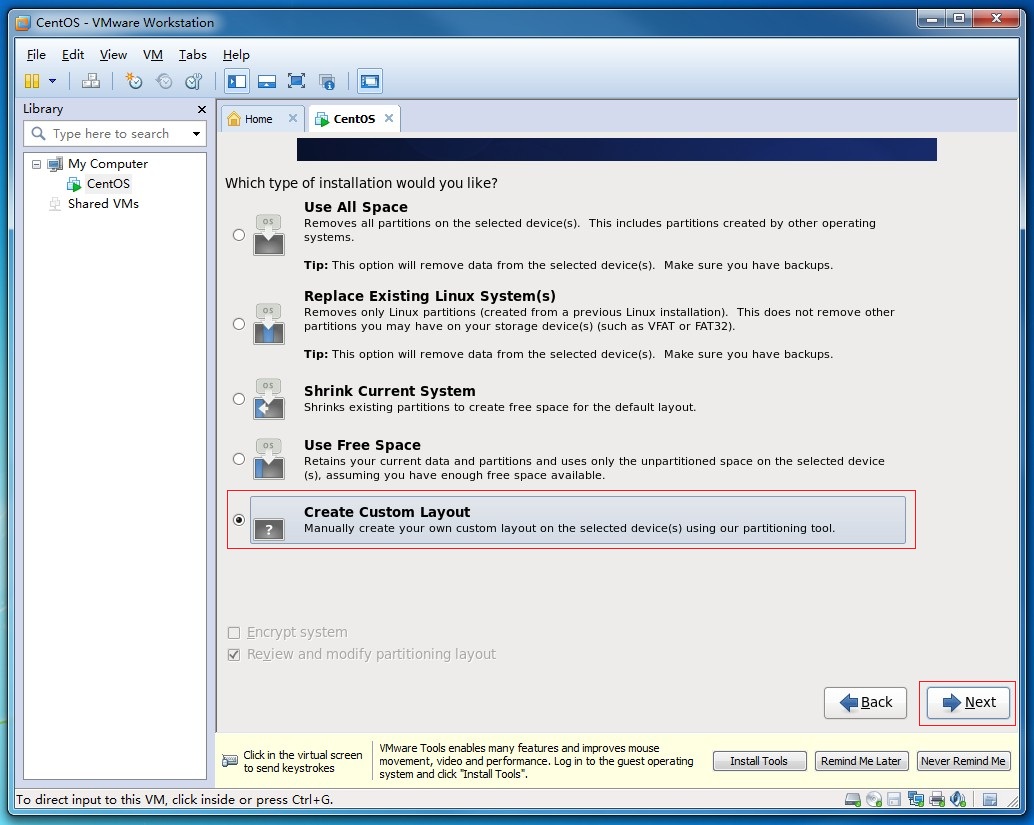This screenshot has height=825, width=1034.
Task: Click the Install Tools button
Action: (758, 761)
